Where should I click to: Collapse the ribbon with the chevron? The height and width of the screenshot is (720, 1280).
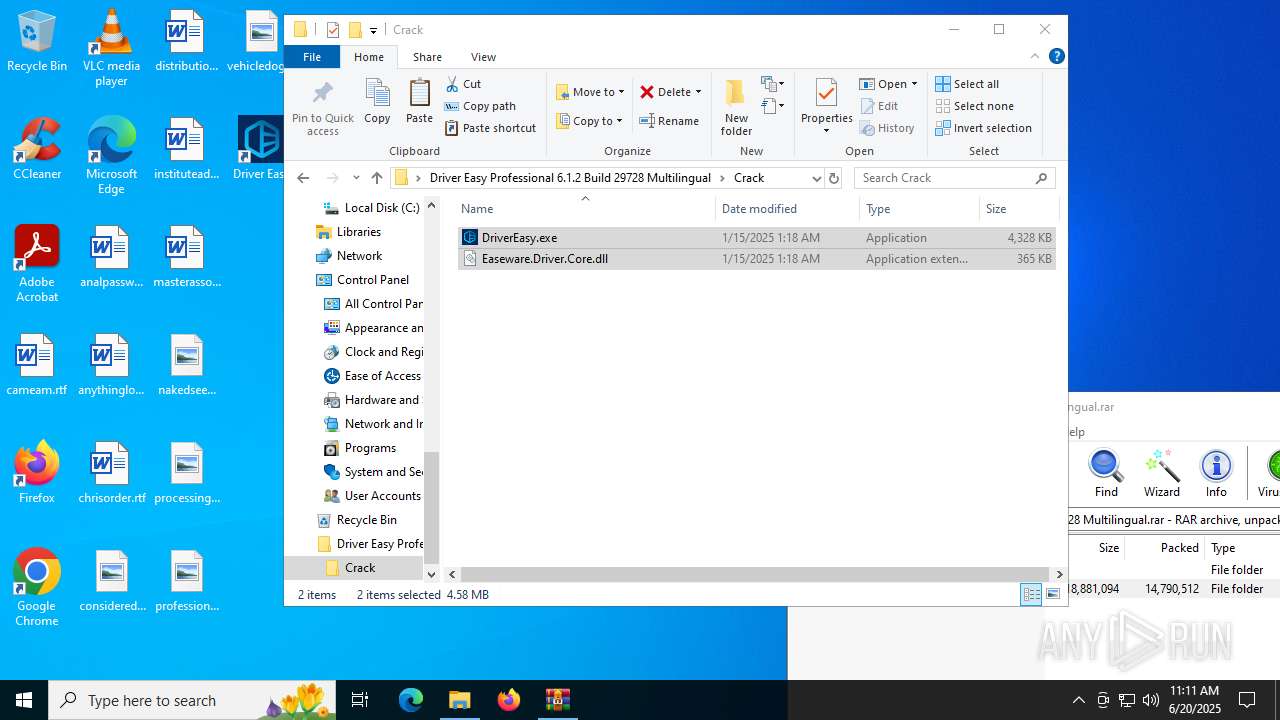tap(1035, 56)
